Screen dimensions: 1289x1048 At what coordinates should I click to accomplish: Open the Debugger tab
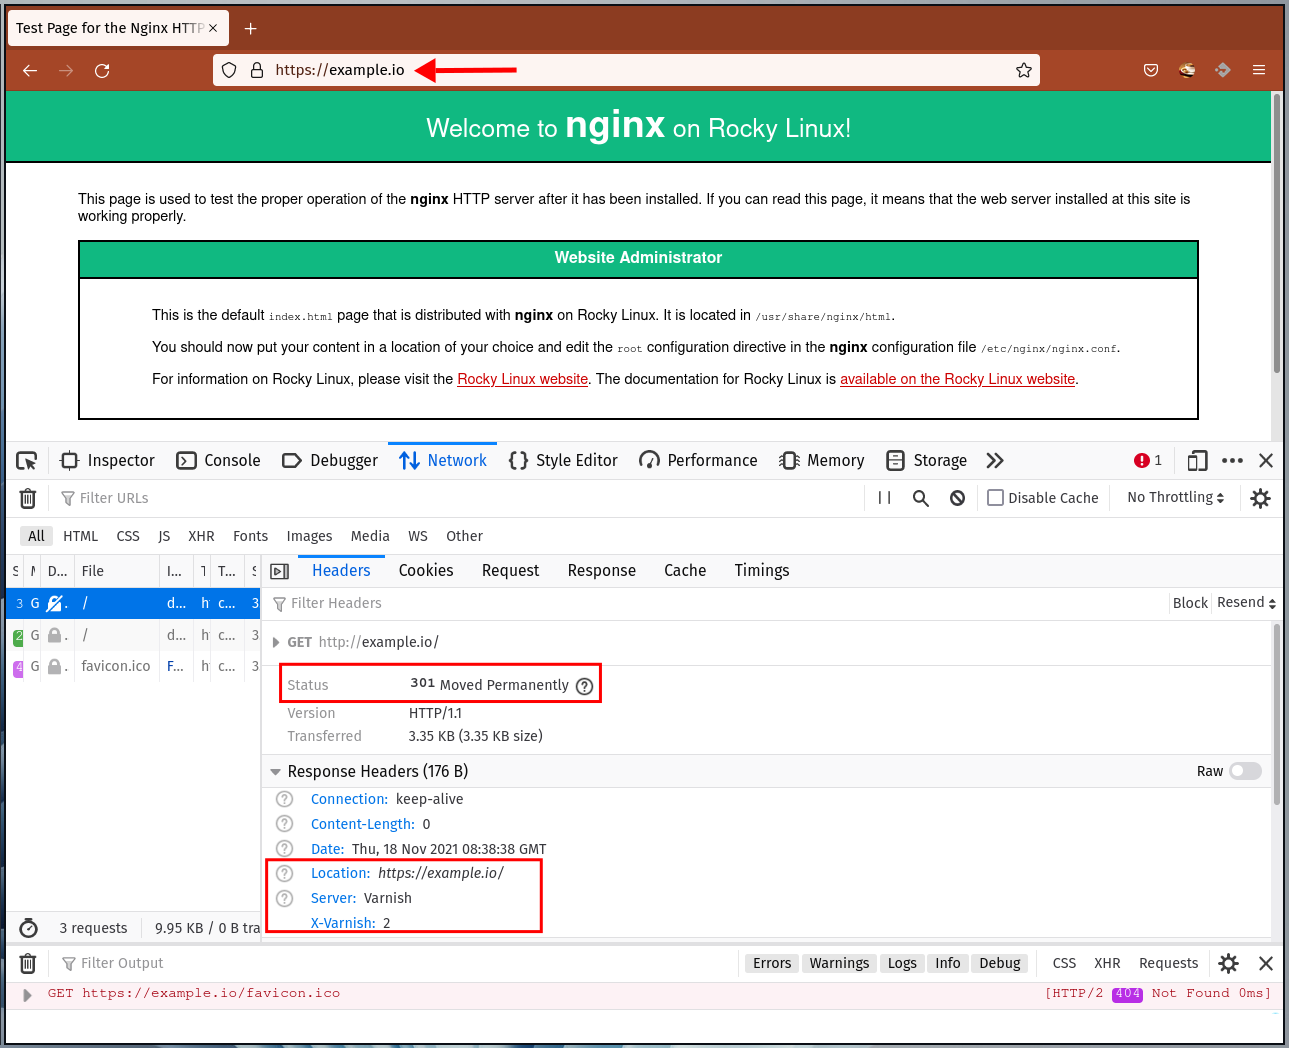[x=330, y=461]
